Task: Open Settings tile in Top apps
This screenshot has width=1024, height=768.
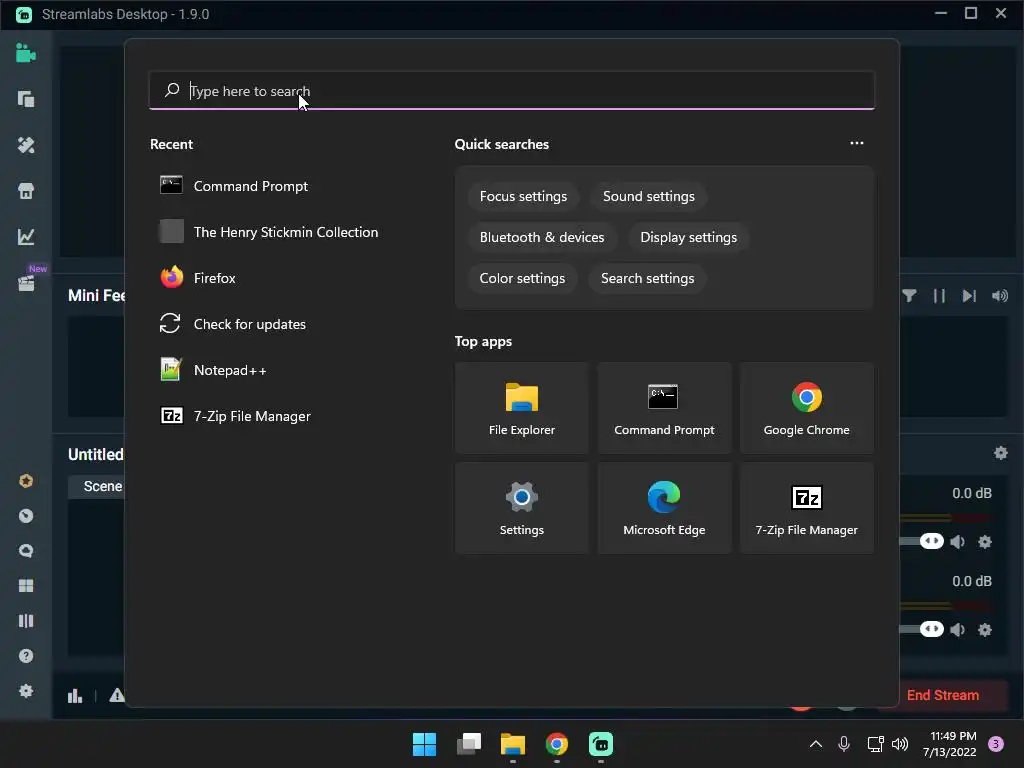Action: point(522,508)
